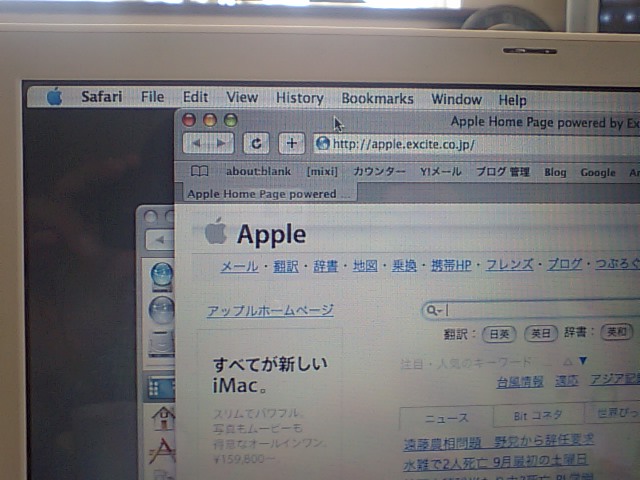Open the 遠藤農相問題 news headline
The height and width of the screenshot is (480, 640).
coord(498,442)
